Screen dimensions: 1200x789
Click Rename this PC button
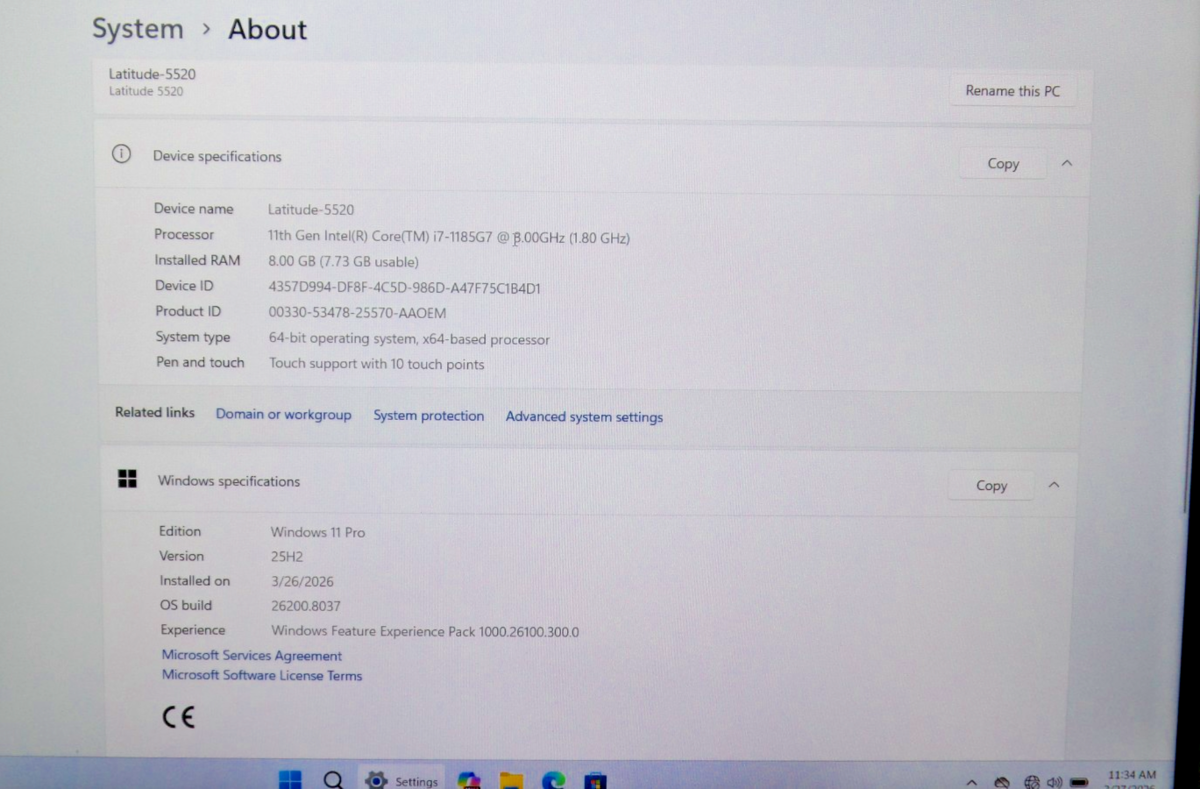(x=1012, y=91)
